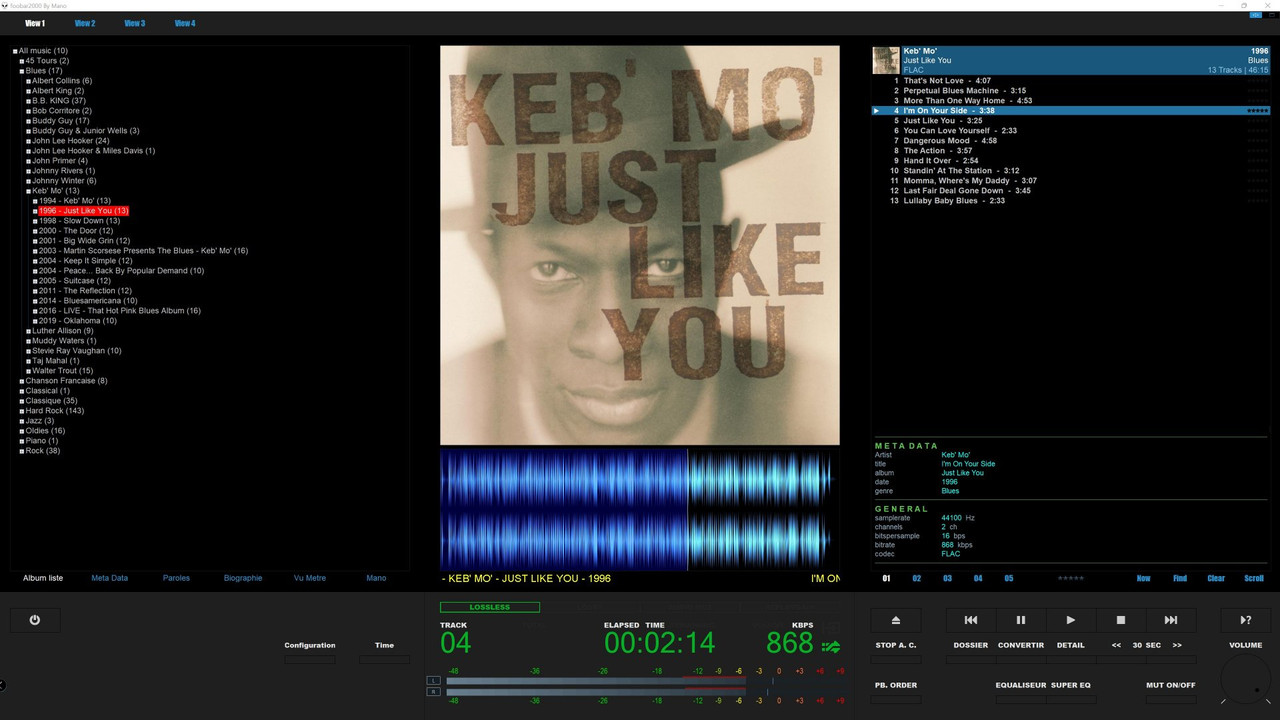
Task: Click the green shuffle icon beside KBPS
Action: pos(831,646)
